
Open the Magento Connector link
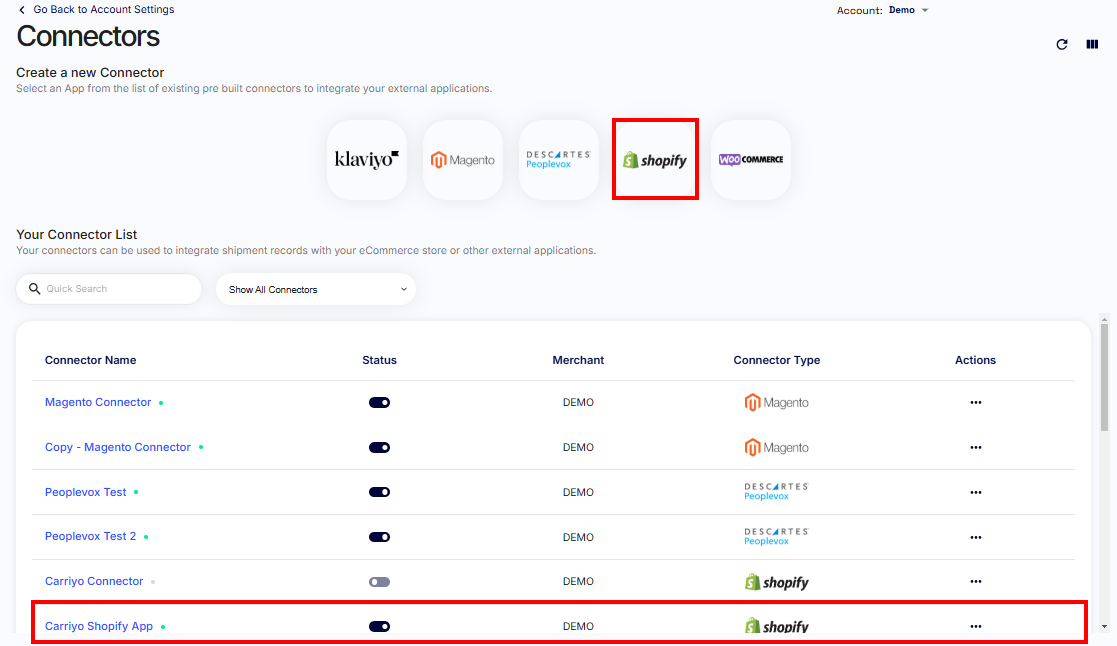[x=98, y=402]
